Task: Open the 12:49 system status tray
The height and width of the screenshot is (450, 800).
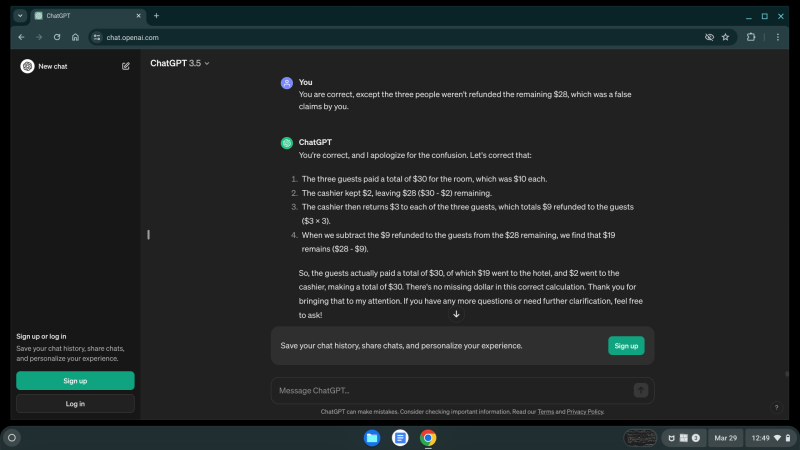Action: coord(770,438)
